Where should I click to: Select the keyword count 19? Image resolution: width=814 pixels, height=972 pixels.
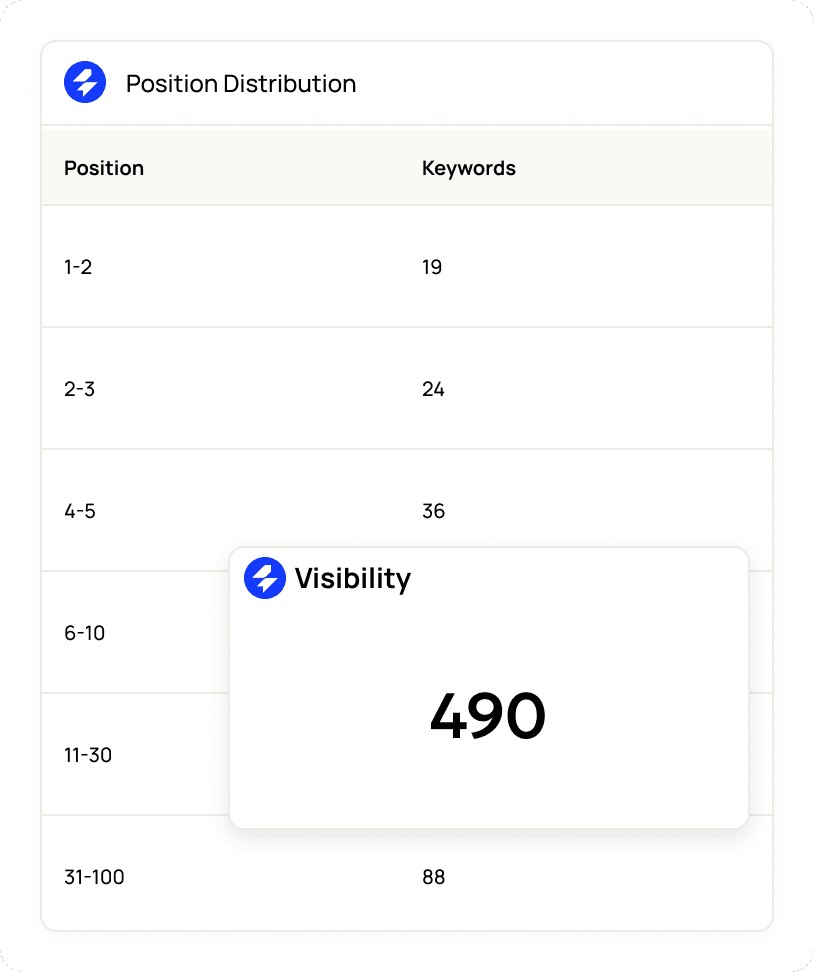point(432,267)
